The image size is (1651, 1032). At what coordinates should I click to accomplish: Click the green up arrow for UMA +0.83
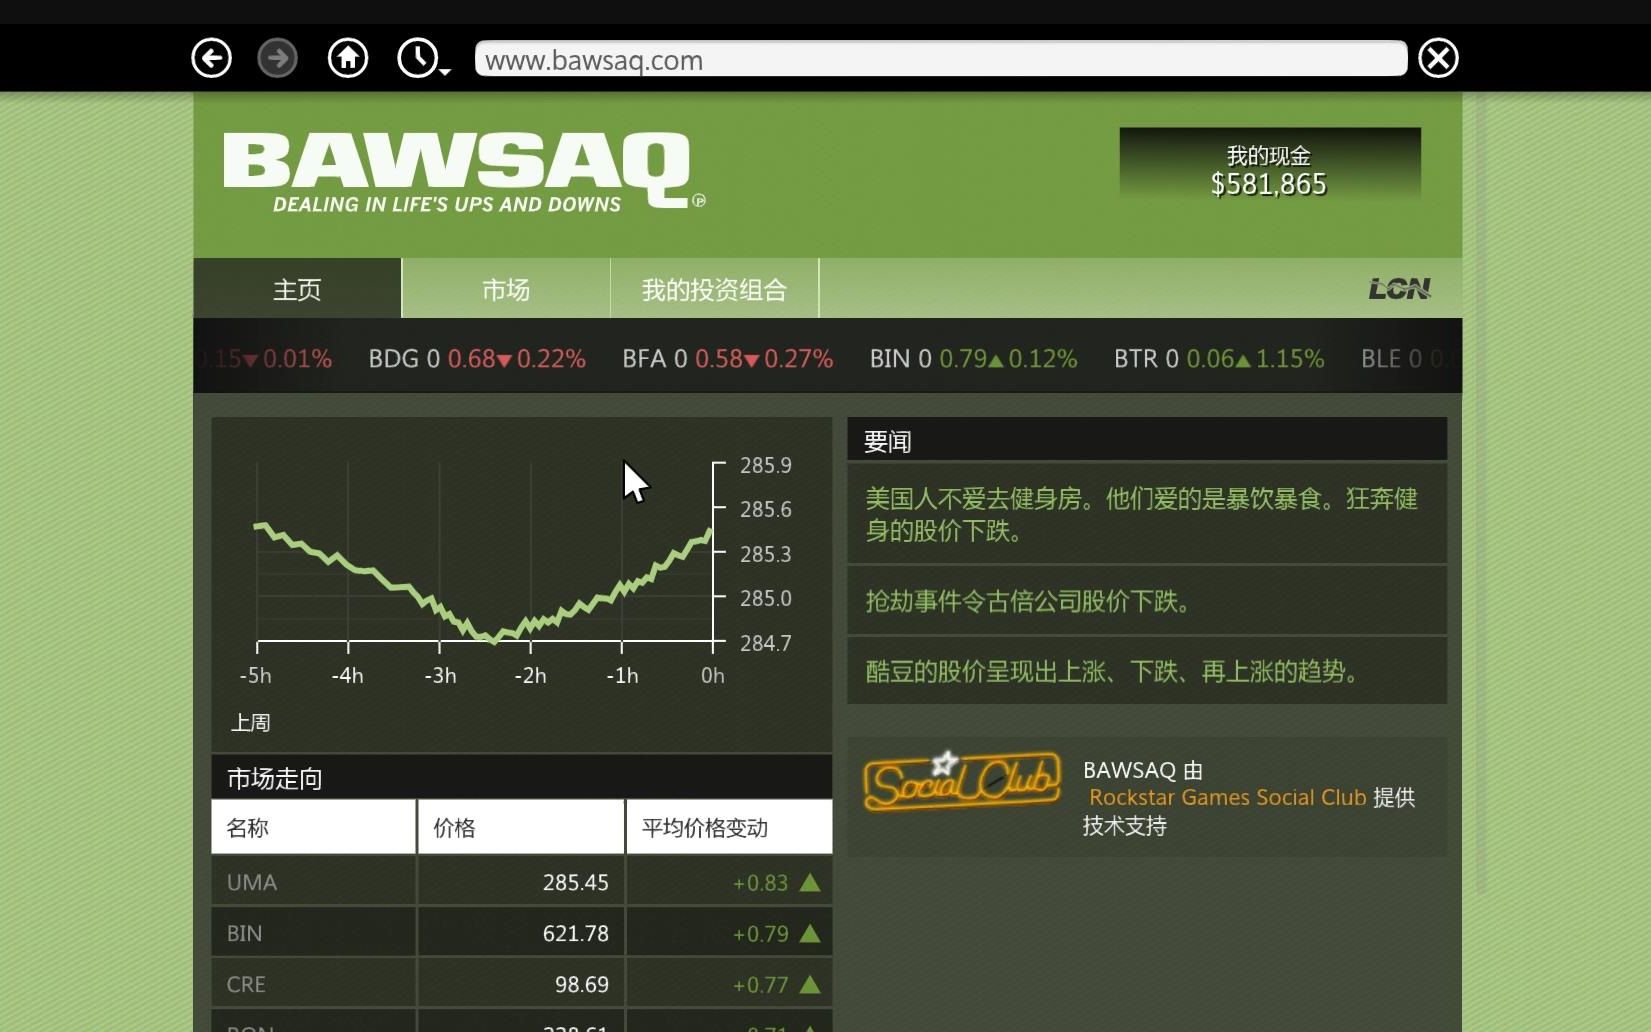click(810, 882)
